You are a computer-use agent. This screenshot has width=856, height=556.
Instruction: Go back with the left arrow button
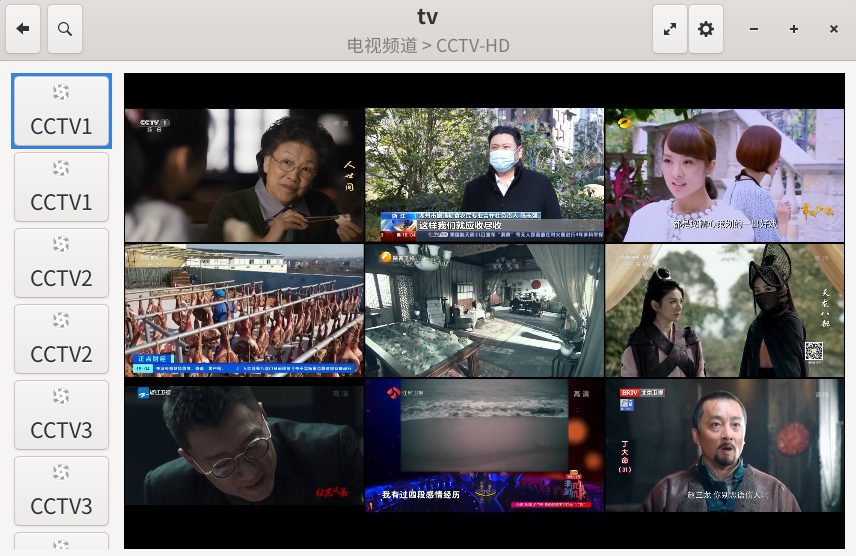click(x=23, y=29)
